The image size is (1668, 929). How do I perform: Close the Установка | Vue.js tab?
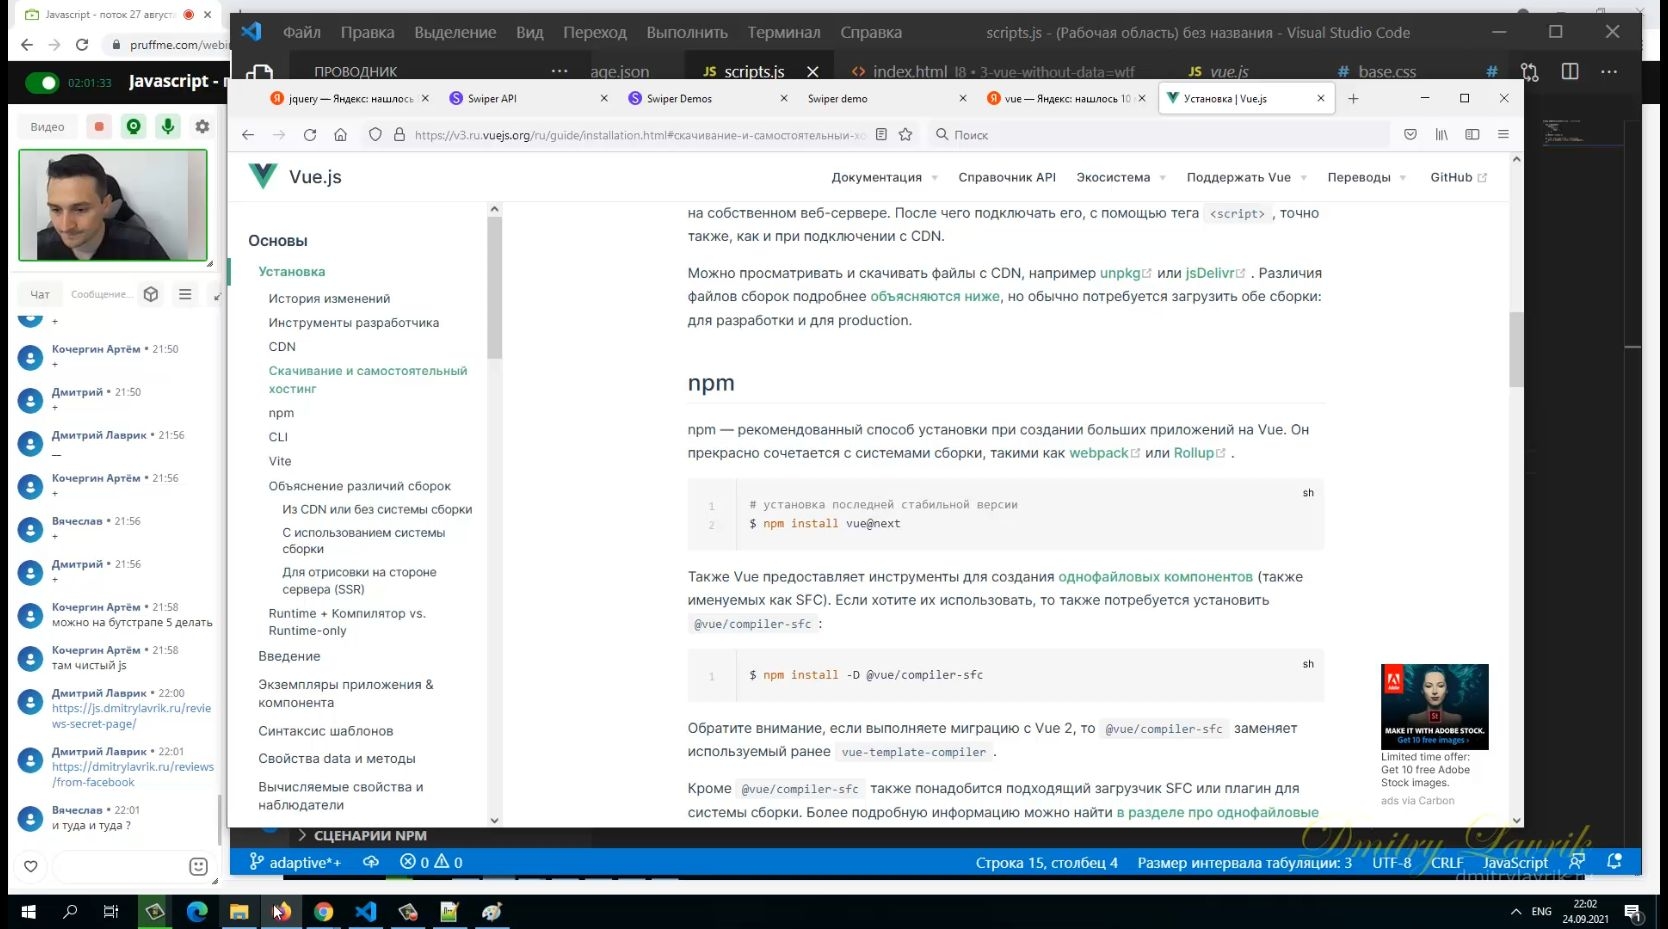(x=1321, y=99)
